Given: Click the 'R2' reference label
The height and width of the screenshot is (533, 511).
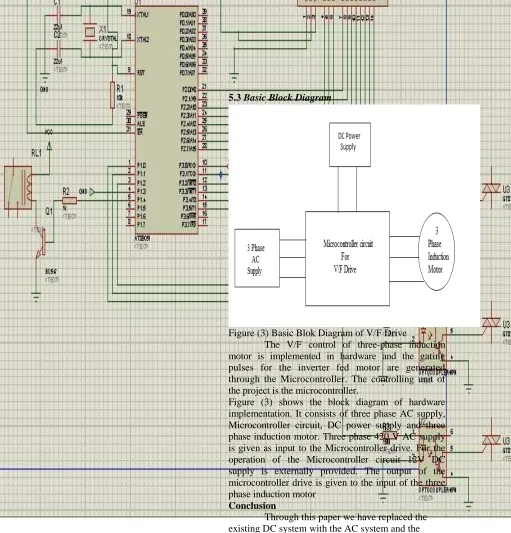Looking at the screenshot, I should (66, 191).
